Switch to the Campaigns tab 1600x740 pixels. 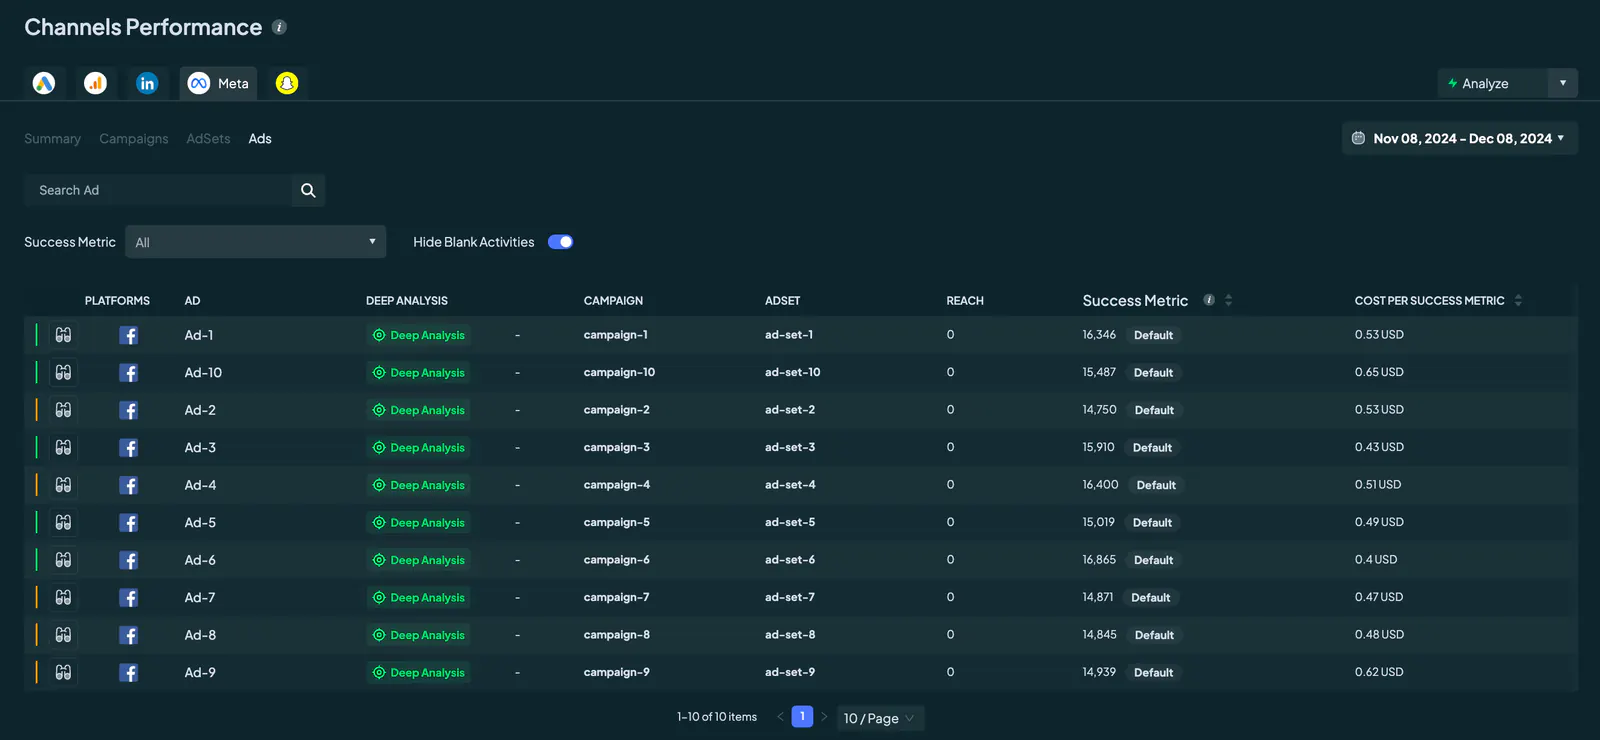tap(134, 138)
